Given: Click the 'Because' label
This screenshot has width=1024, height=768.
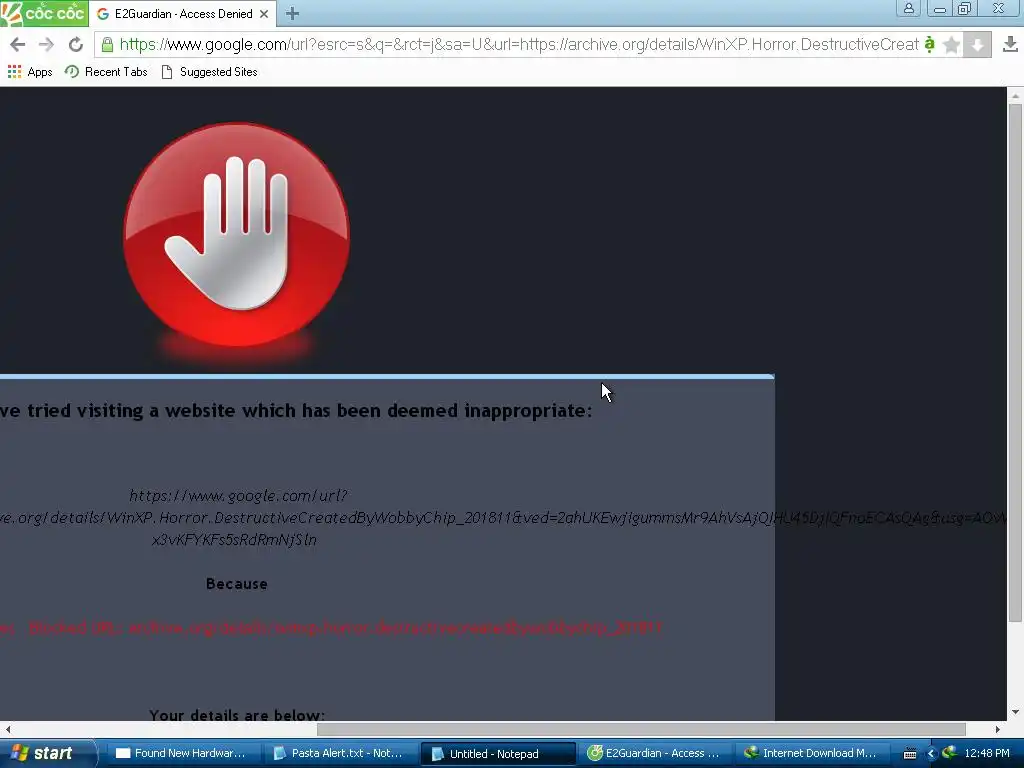Looking at the screenshot, I should [236, 584].
